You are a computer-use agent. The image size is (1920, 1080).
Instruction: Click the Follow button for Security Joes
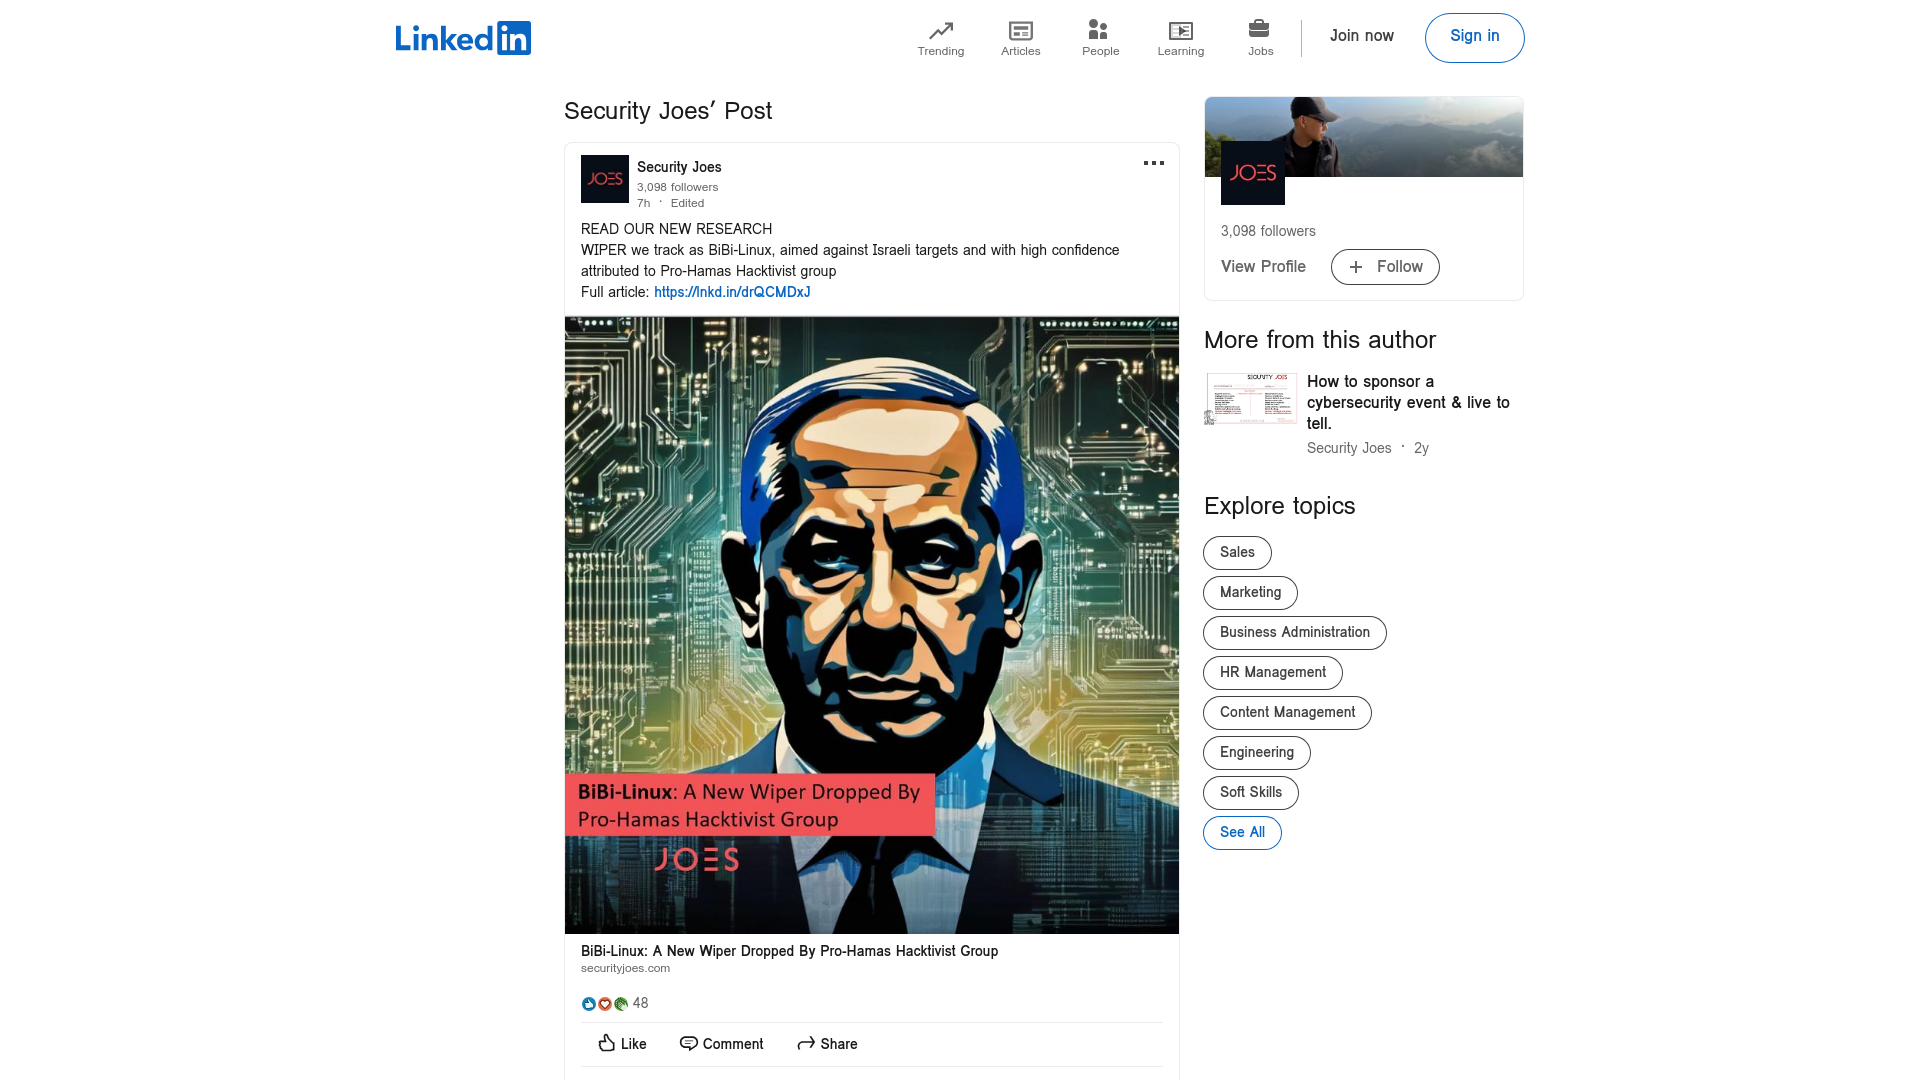click(1386, 266)
